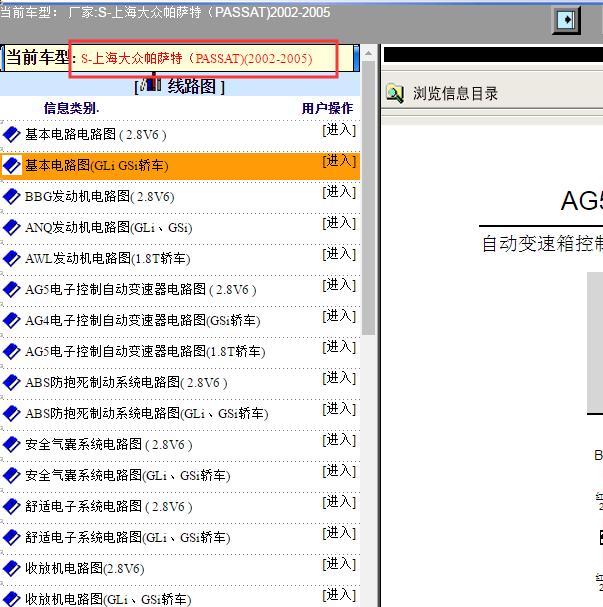The height and width of the screenshot is (607, 603).
Task: Click [进入] for BBG发动机电路图(2.8V6)
Action: pyautogui.click(x=339, y=192)
